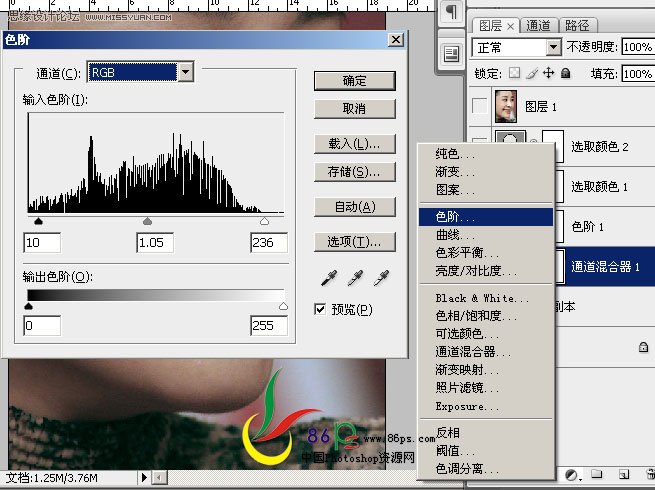Click output levels white slider
The image size is (655, 490).
283,306
